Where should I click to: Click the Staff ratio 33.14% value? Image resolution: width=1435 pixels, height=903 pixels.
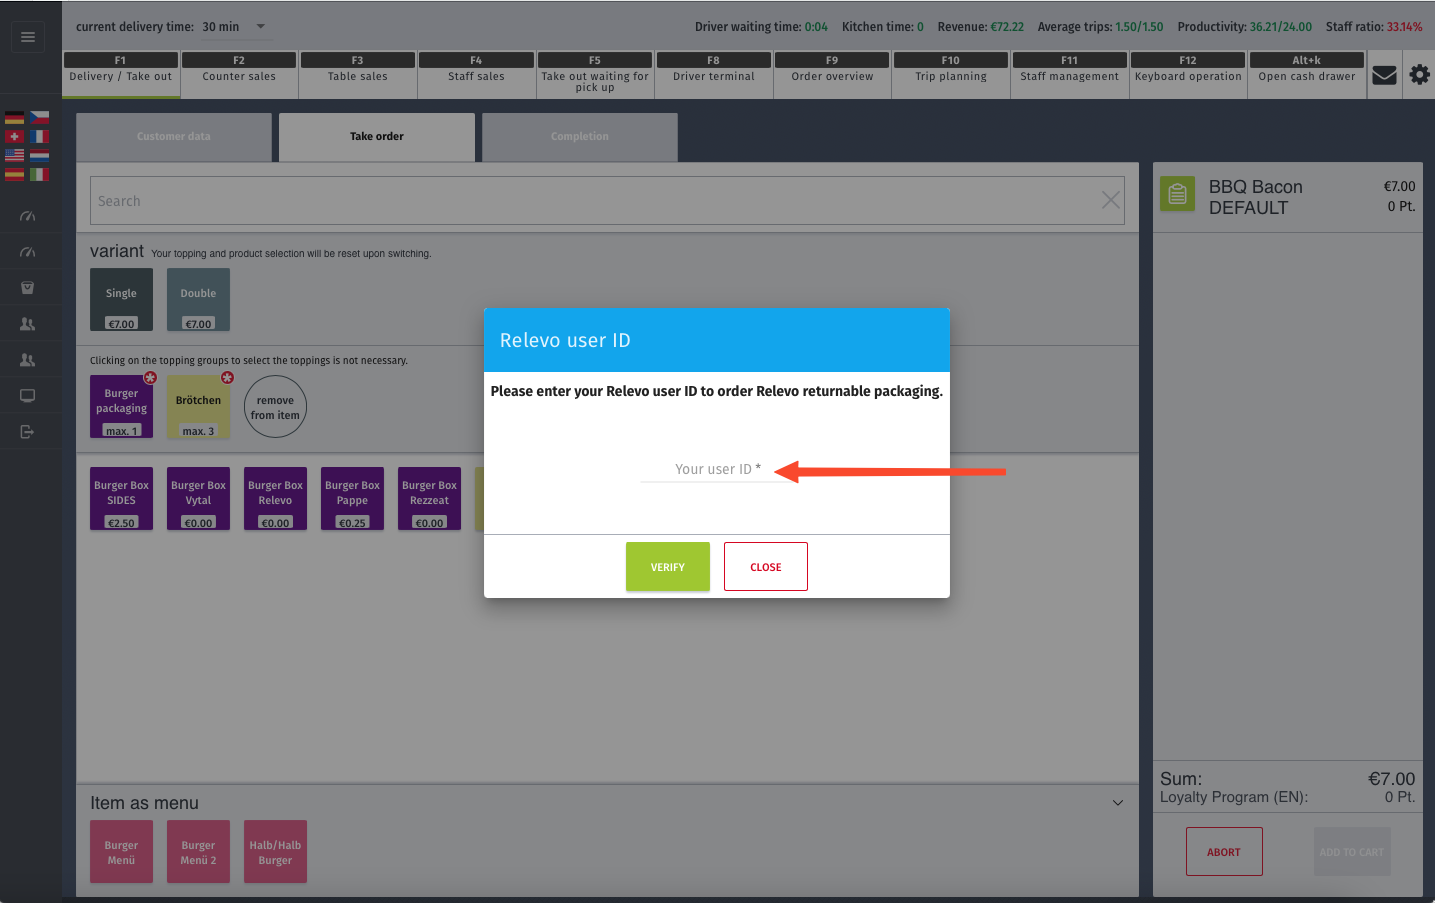1404,27
